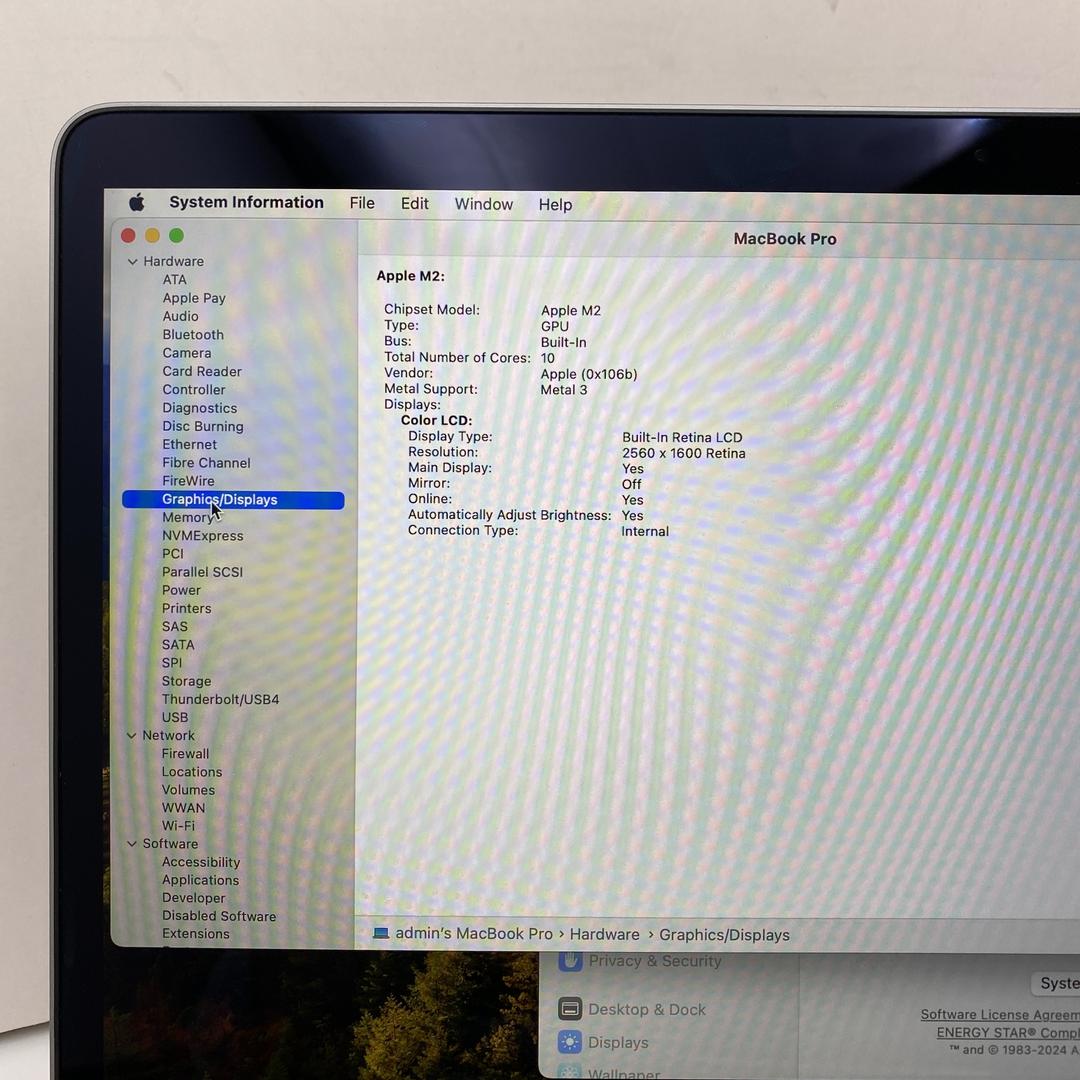Viewport: 1080px width, 1080px height.
Task: Click the Apple M2 heading
Action: (x=411, y=276)
